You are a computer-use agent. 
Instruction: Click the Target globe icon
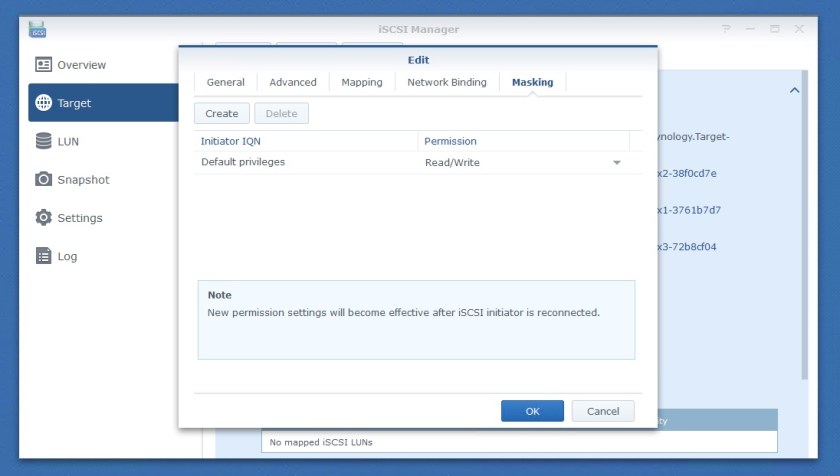coord(43,103)
